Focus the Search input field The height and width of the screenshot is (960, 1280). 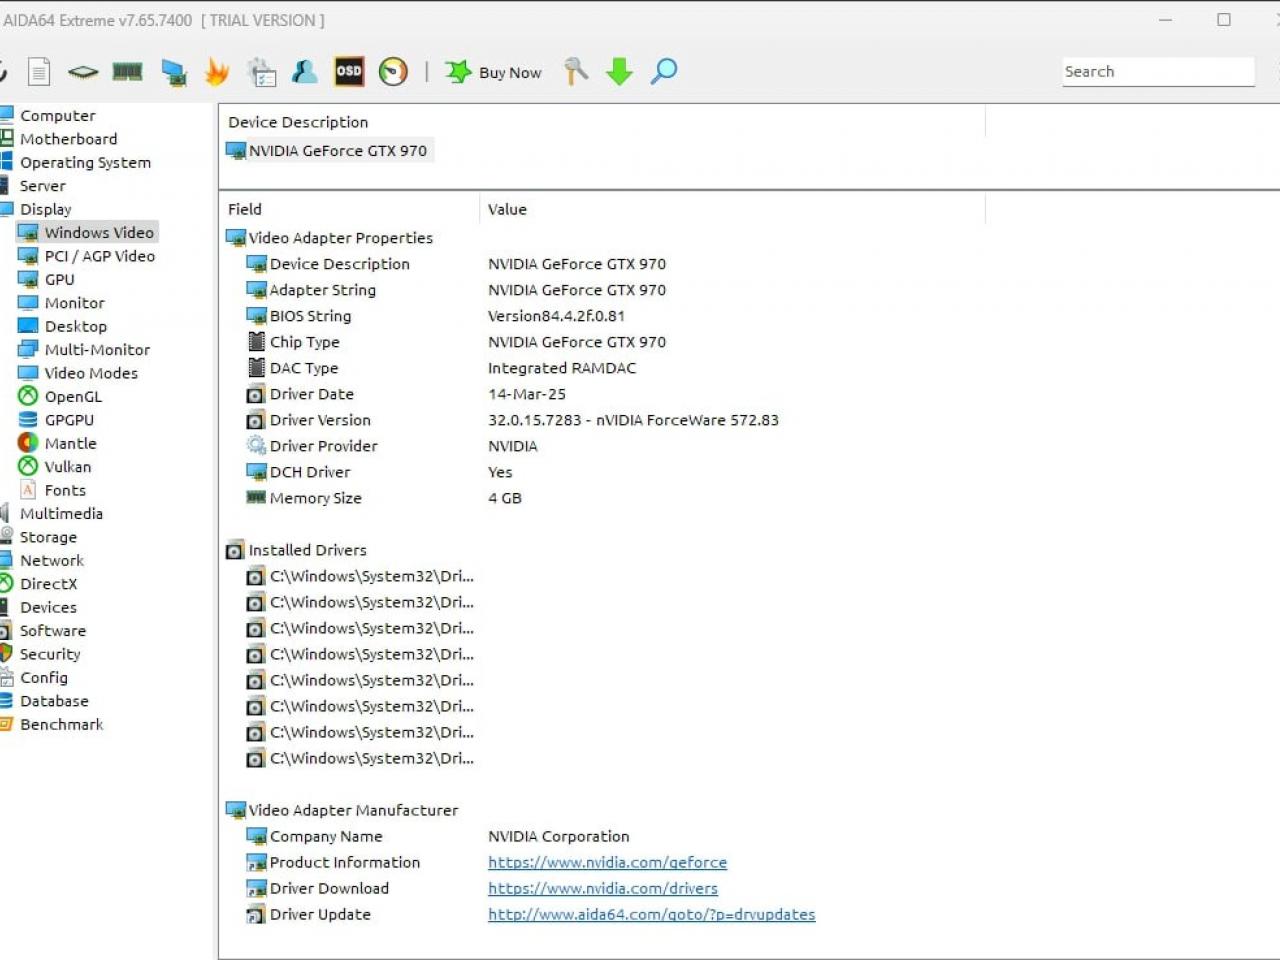pos(1158,72)
